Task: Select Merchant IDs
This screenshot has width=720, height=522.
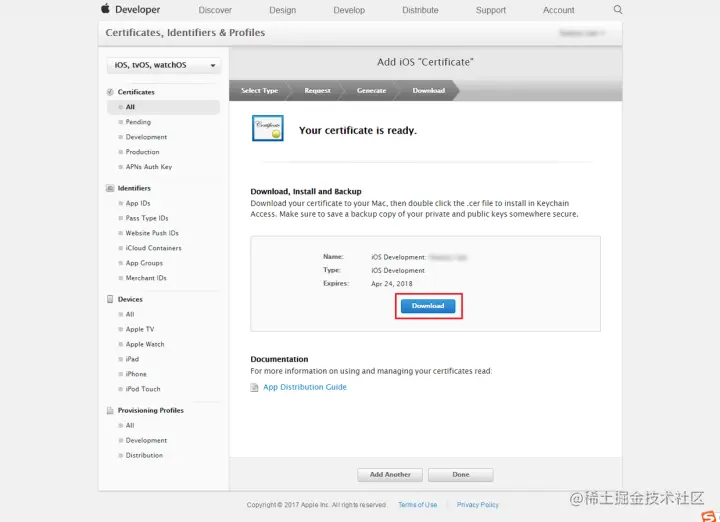Action: click(146, 278)
